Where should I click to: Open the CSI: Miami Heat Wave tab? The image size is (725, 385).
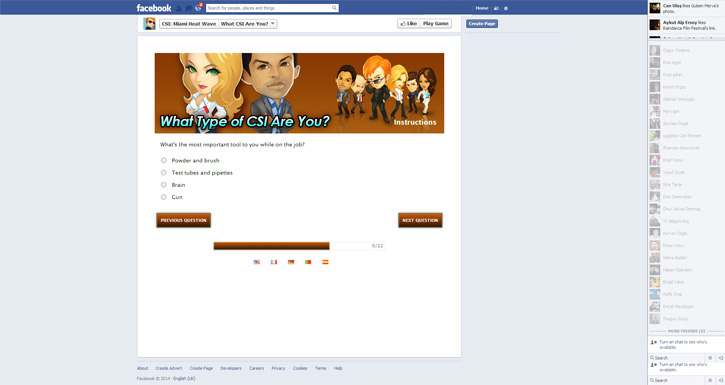pyautogui.click(x=189, y=24)
